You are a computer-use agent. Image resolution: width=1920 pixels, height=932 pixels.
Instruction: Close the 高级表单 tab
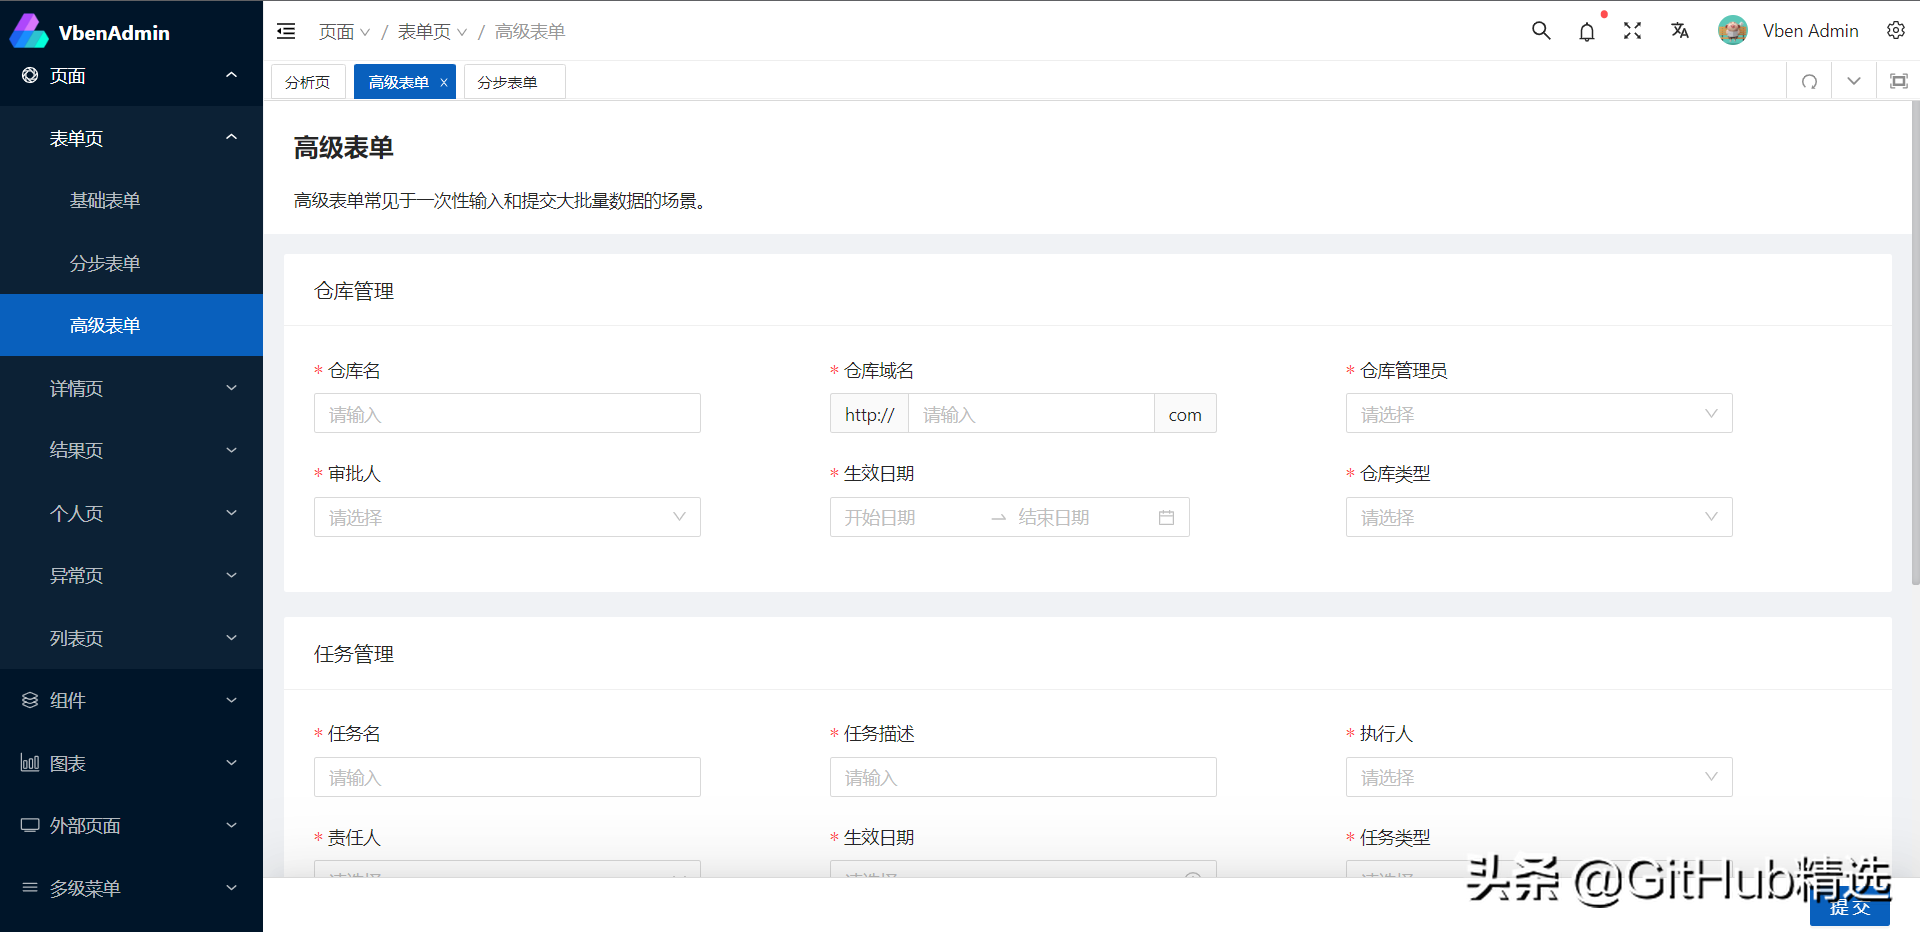(x=444, y=82)
